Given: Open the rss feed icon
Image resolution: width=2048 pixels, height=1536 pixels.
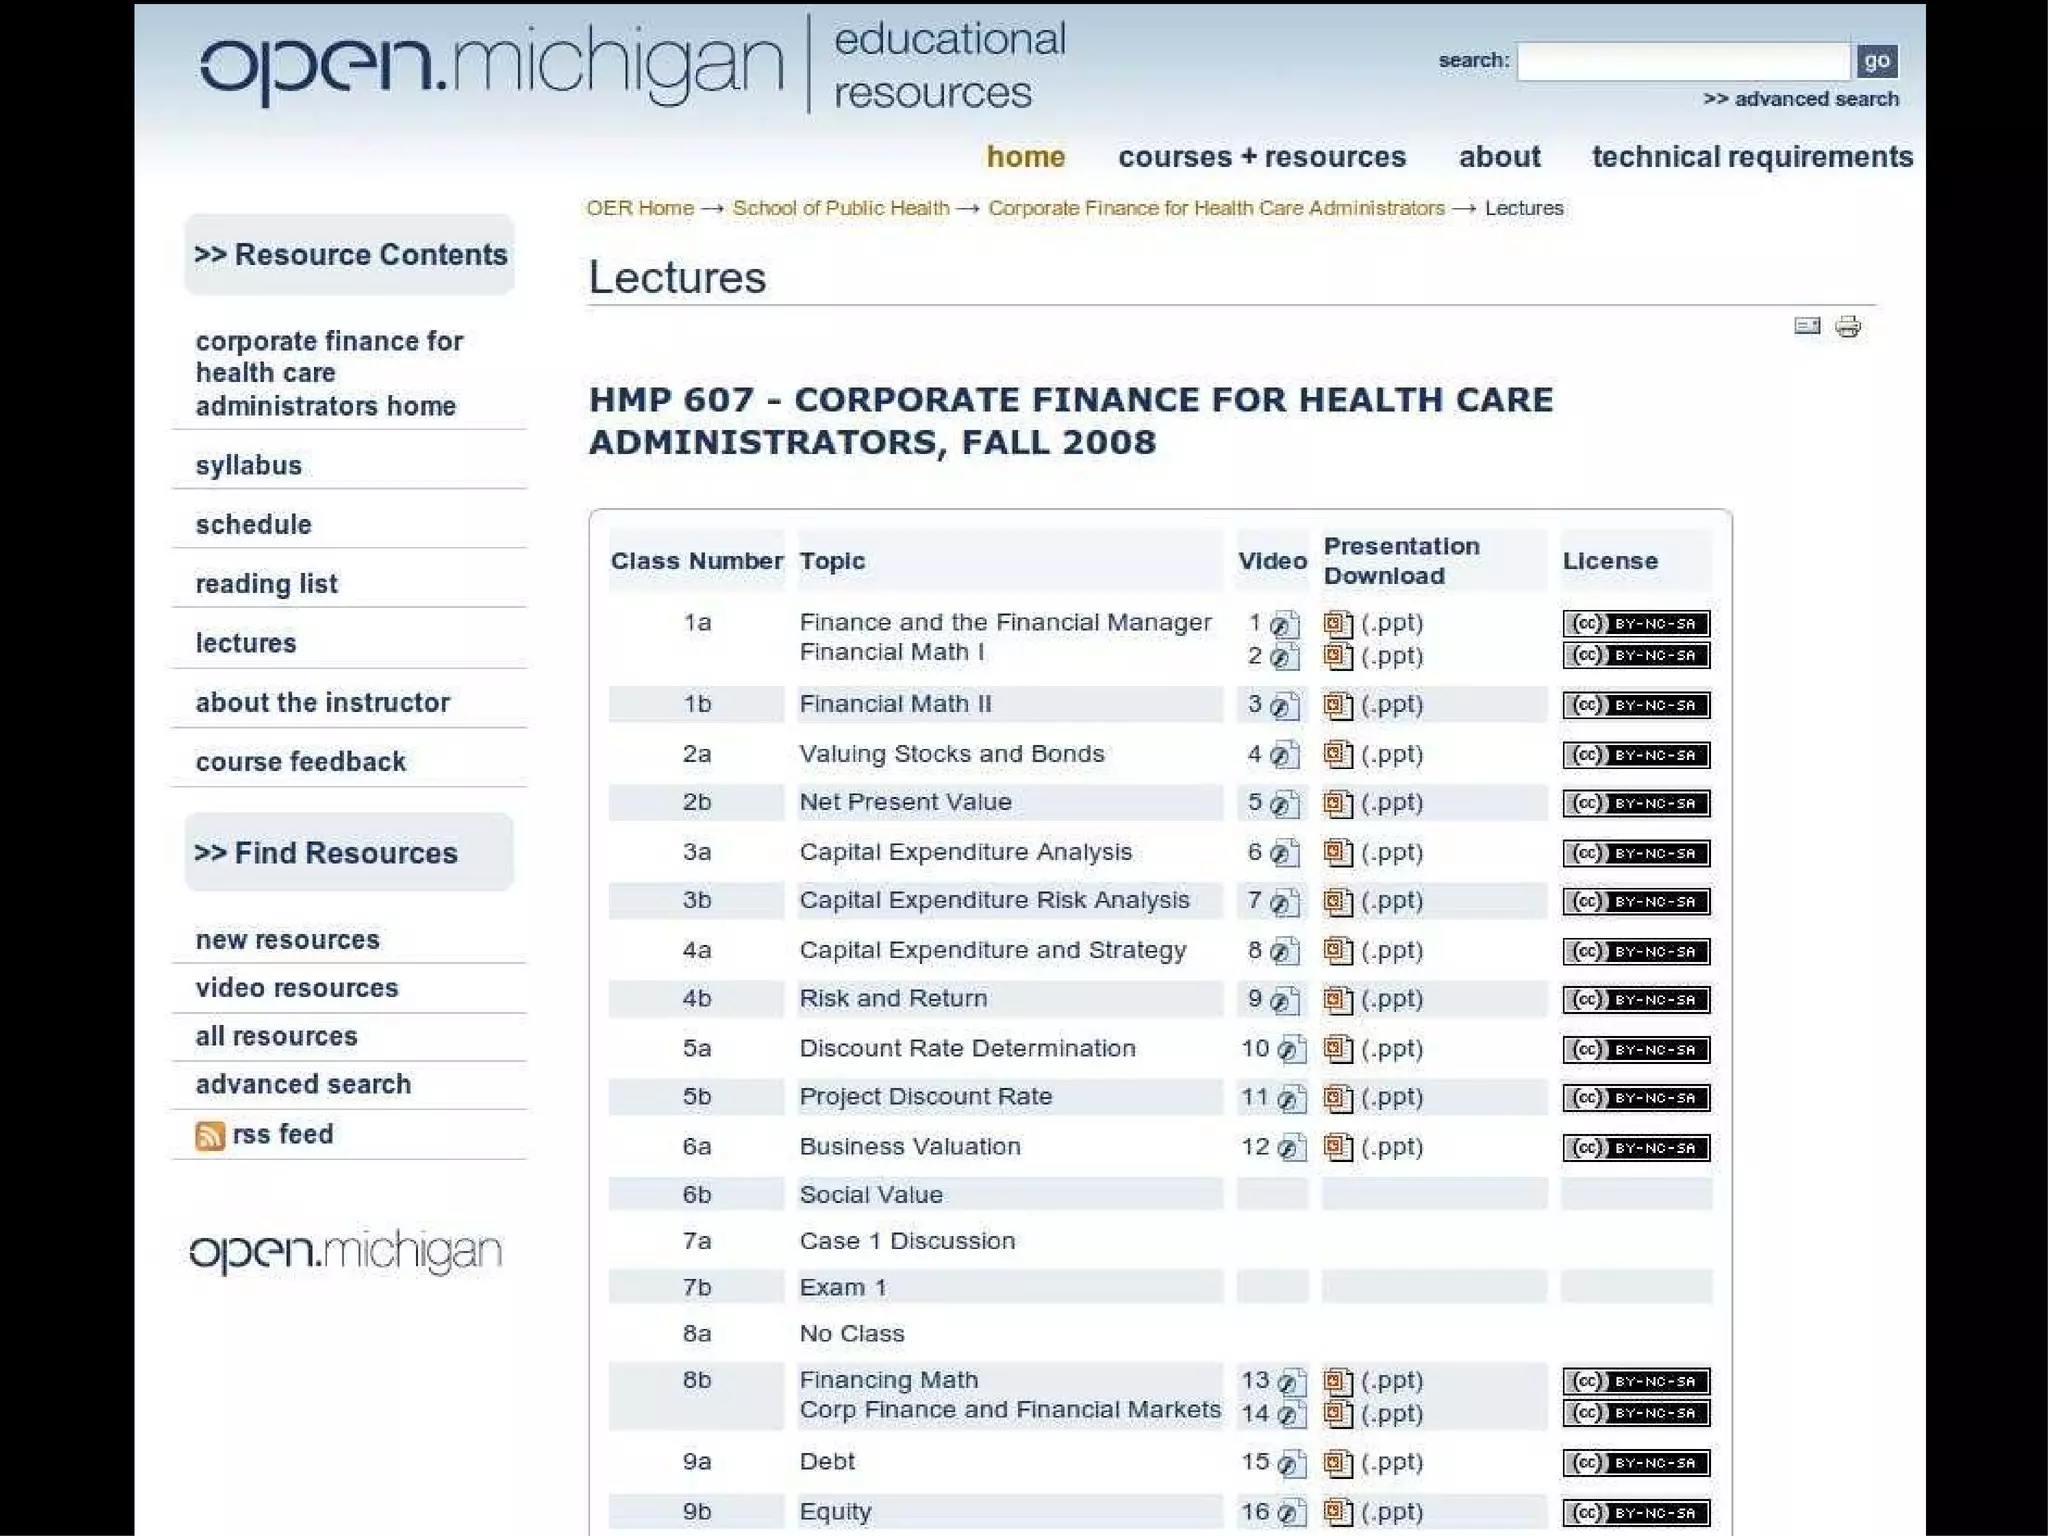Looking at the screenshot, I should coord(210,1136).
